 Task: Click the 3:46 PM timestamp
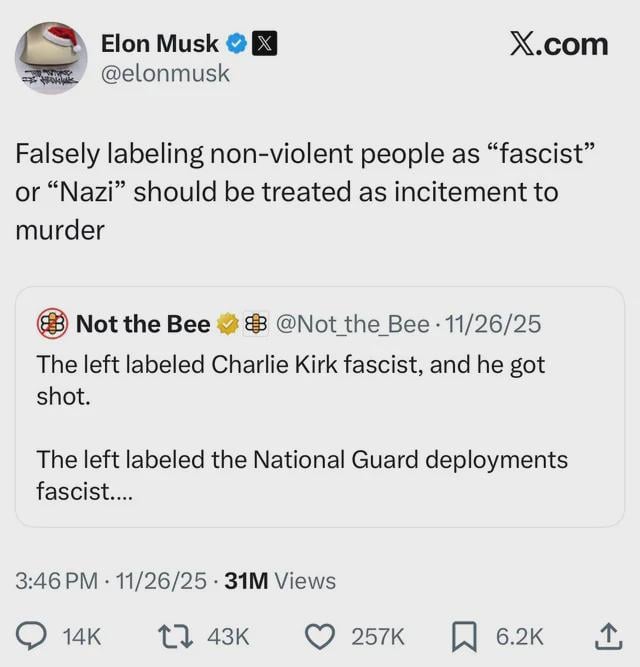click(x=59, y=581)
